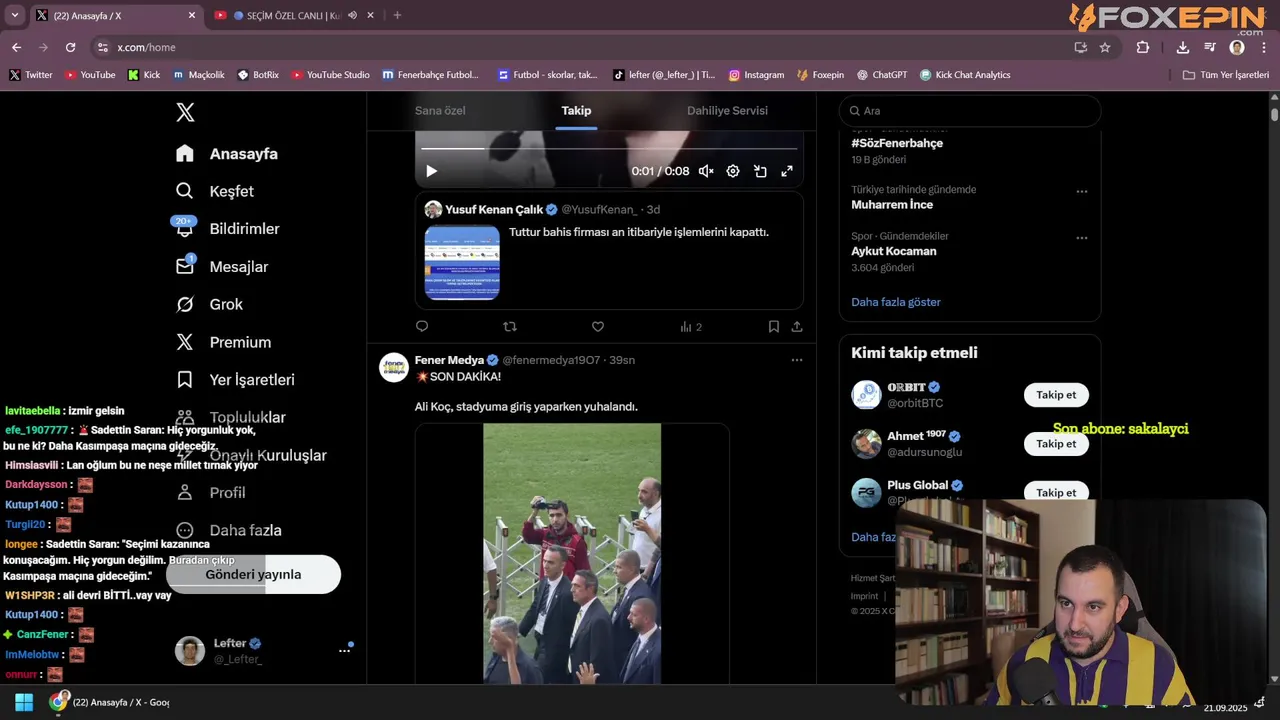Open Yusuf Kenan Çalık quoted thumbnail
1280x720 pixels.
tap(462, 262)
